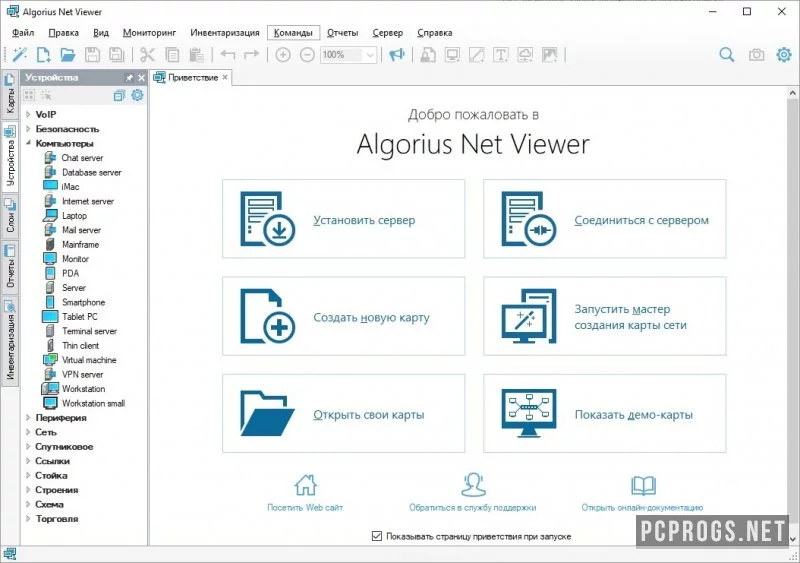Image resolution: width=800 pixels, height=563 pixels.
Task: Click Обратиться в службу поддержки link
Action: (x=472, y=507)
